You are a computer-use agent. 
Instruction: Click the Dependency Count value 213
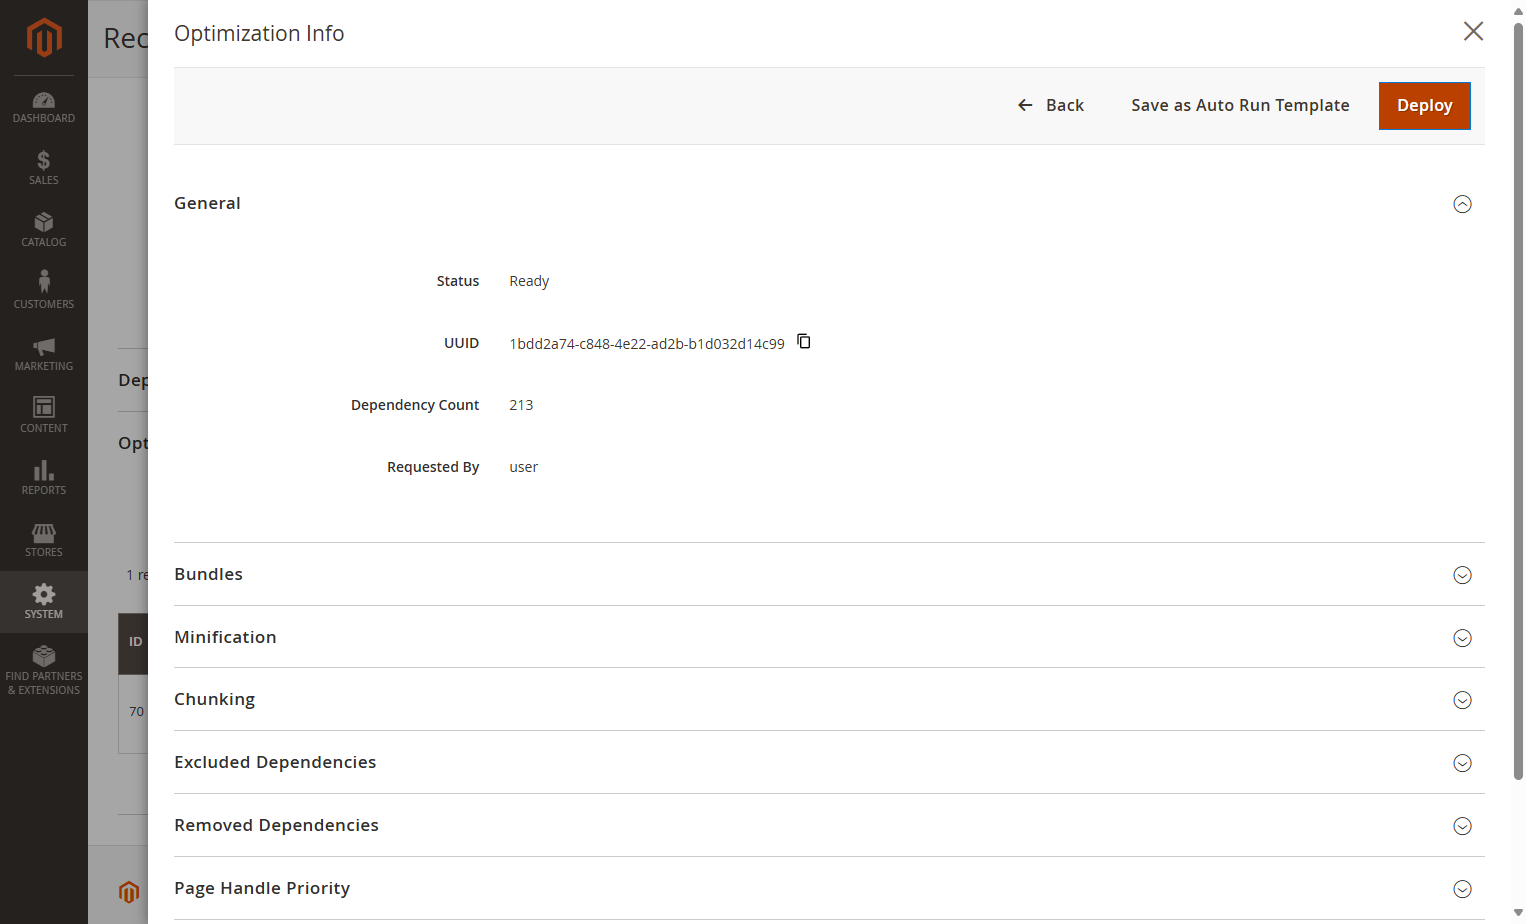[521, 405]
